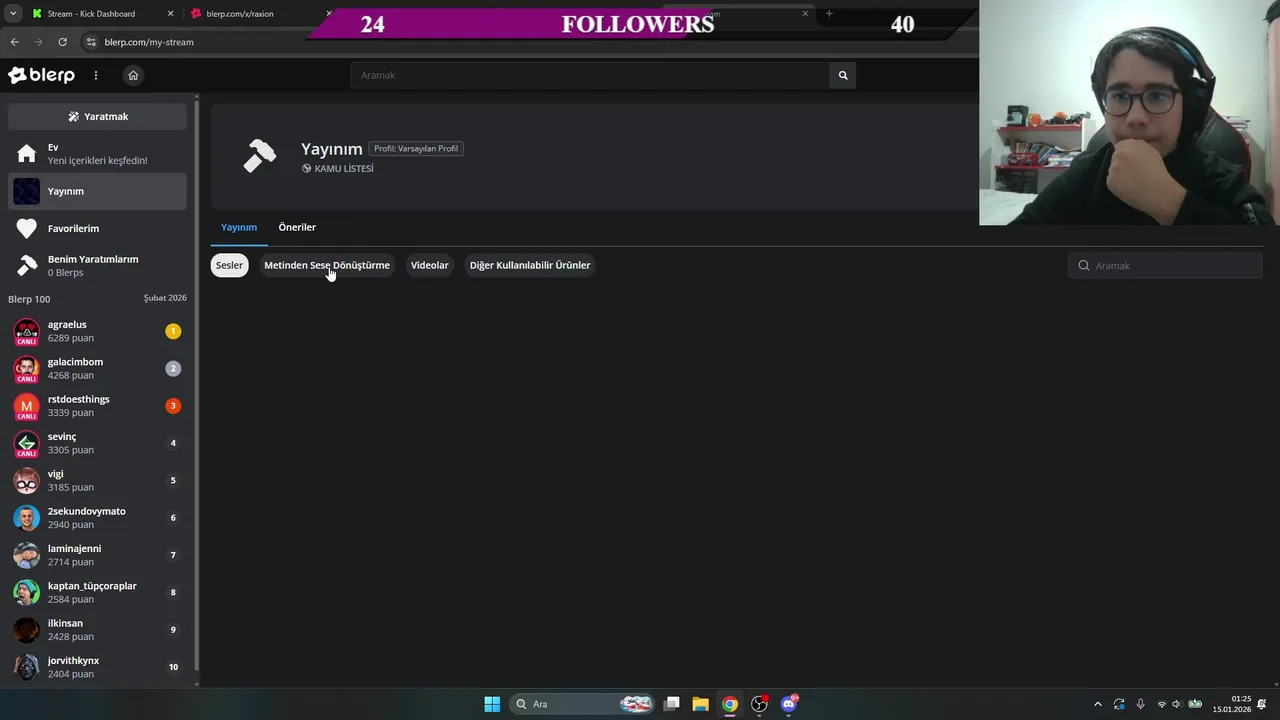Click the hammer icon beside Benim Yaratımlarım

point(27,266)
